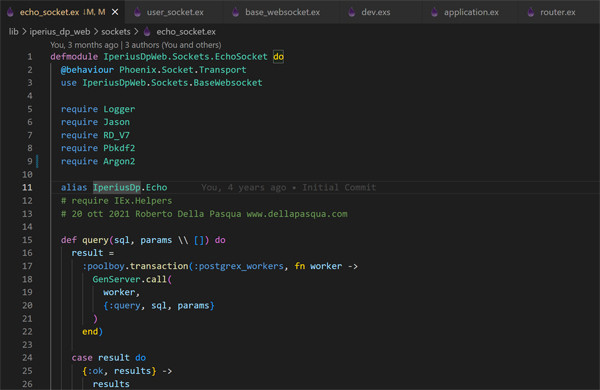This screenshot has height=390, width=600.
Task: Click Elixir icon on base_websocket.ex tab
Action: (236, 12)
